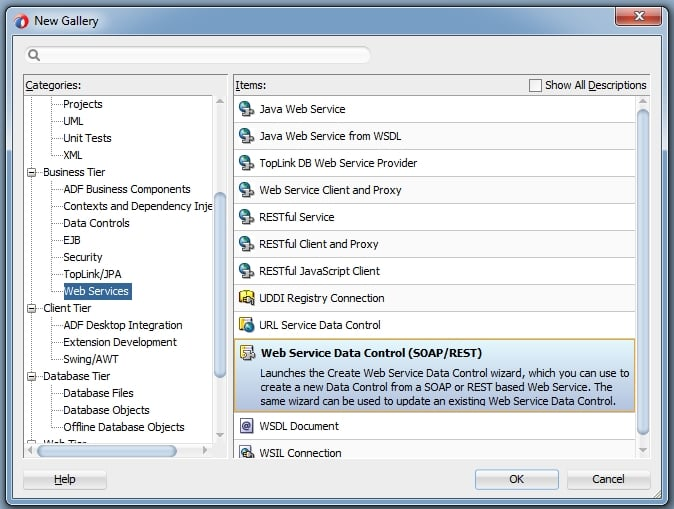The image size is (674, 509).
Task: Click the horizontal scrollbar under Categories
Action: click(107, 451)
